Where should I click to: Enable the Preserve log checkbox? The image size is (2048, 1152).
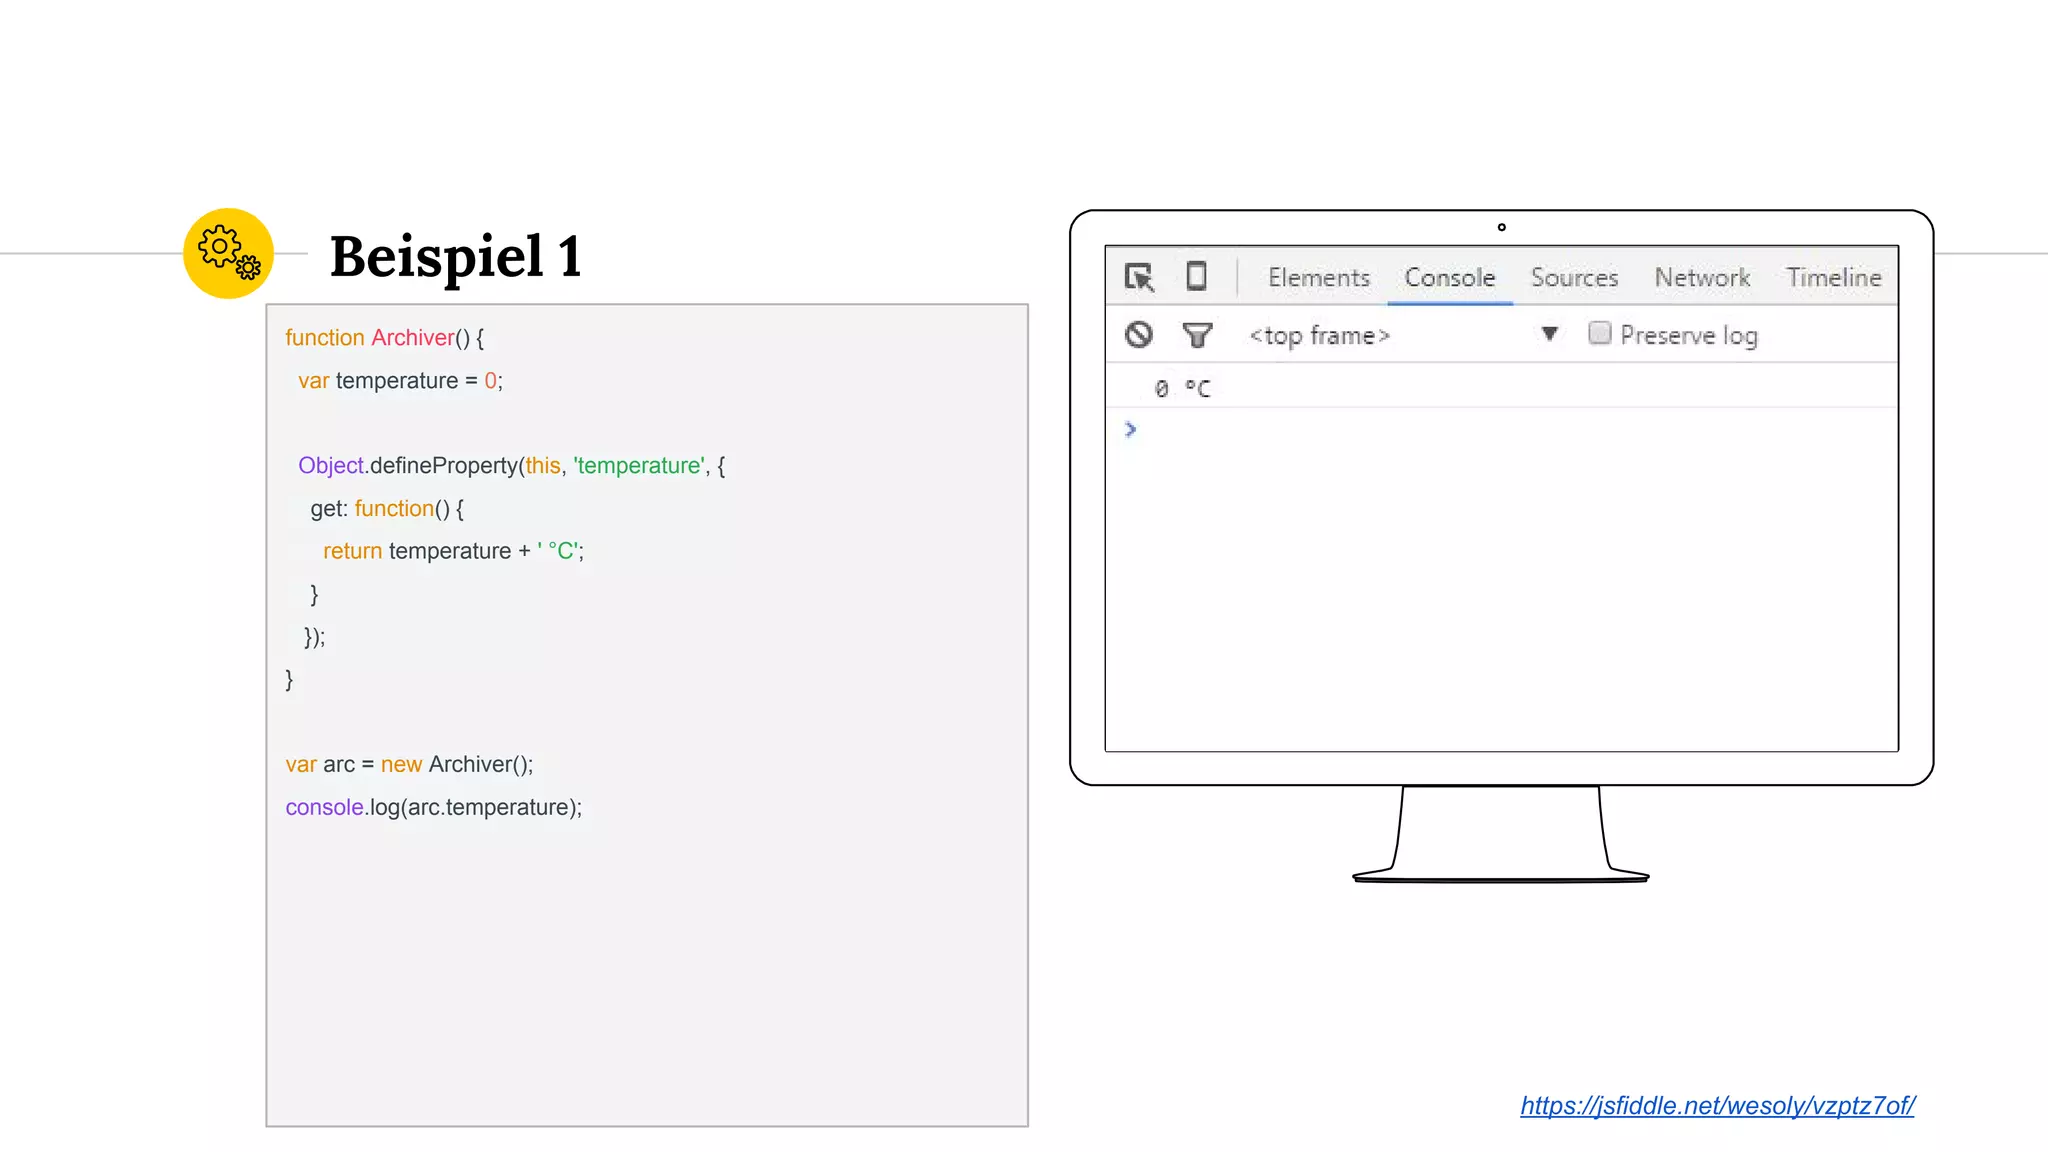coord(1599,333)
